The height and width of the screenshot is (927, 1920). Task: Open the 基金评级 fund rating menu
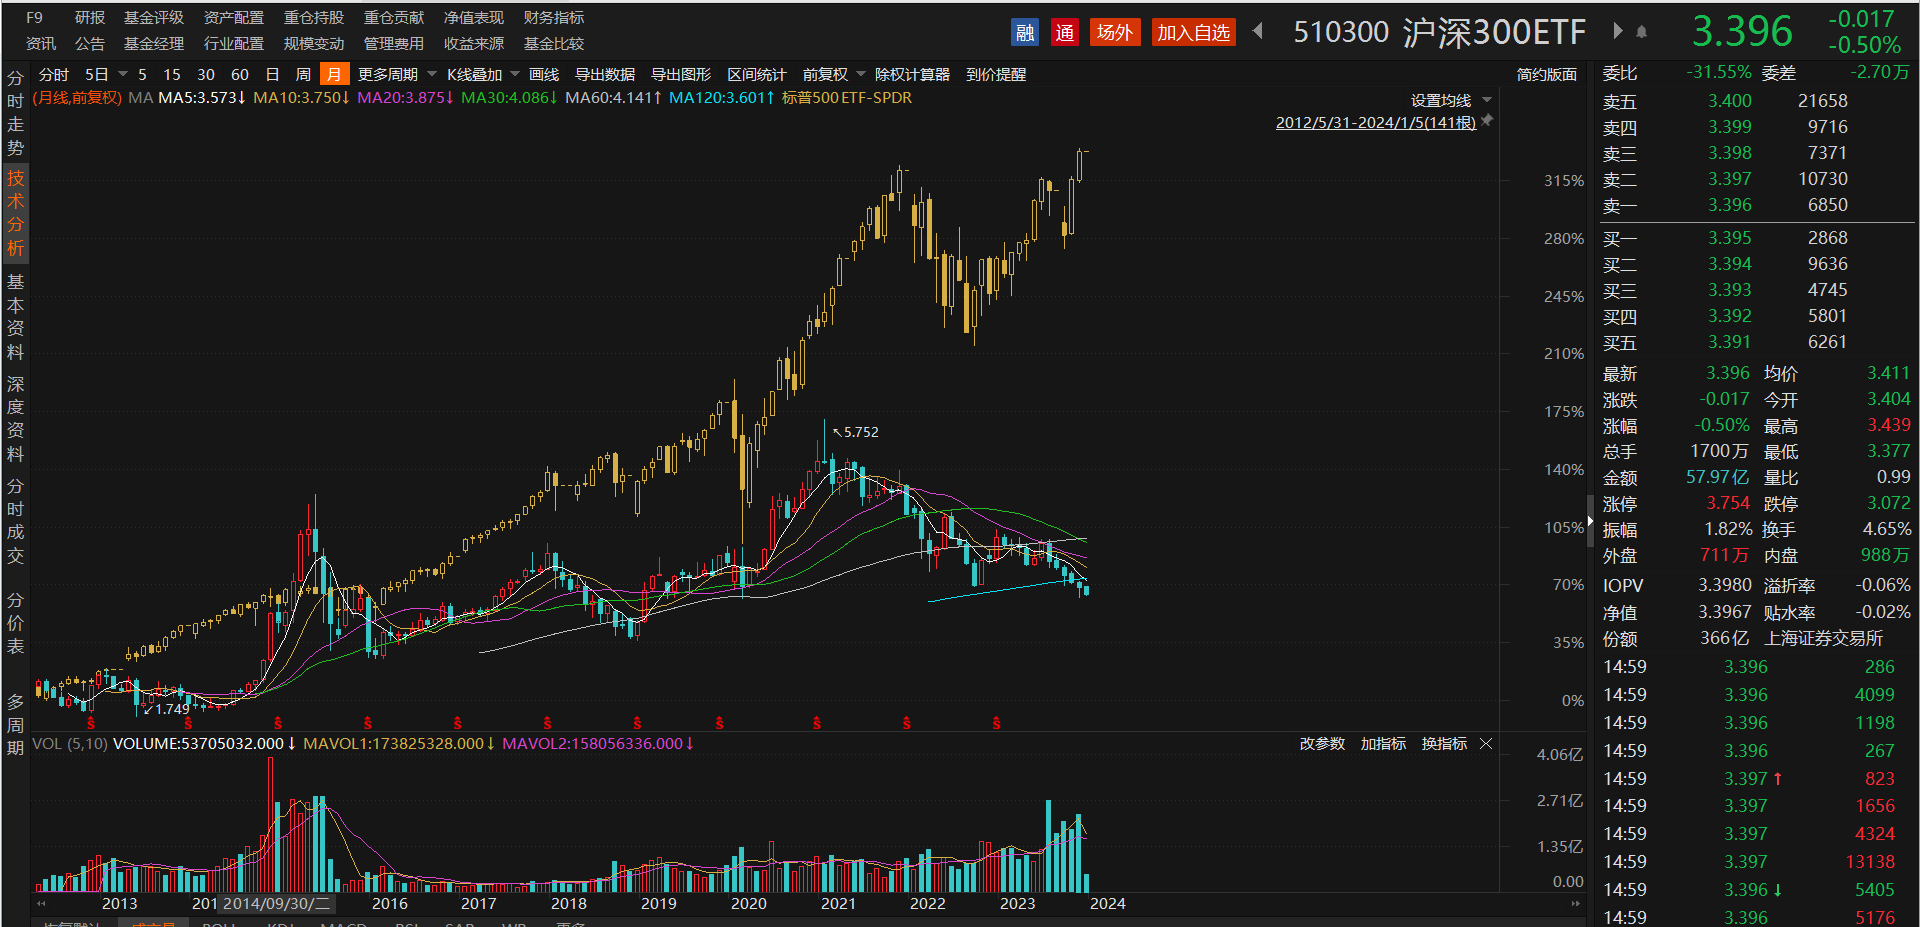(154, 18)
